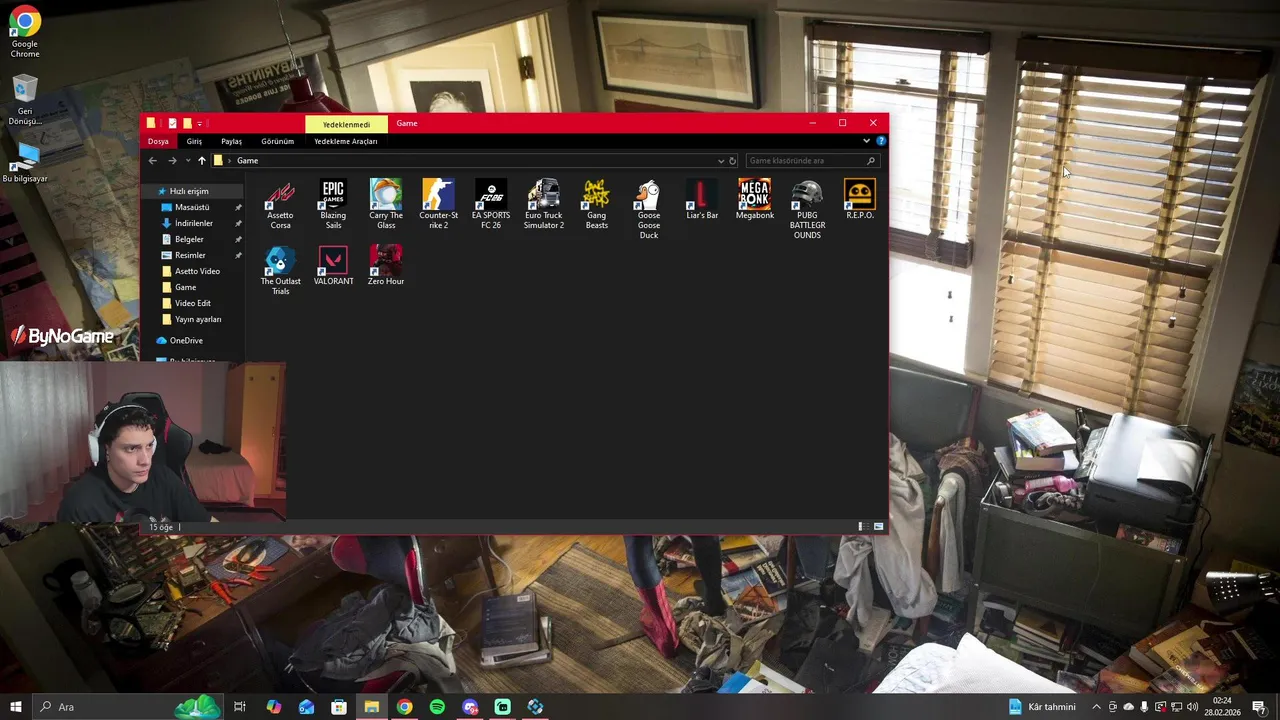Open the Giriş ribbon tab
Screen dimensions: 1280x720
click(x=194, y=141)
